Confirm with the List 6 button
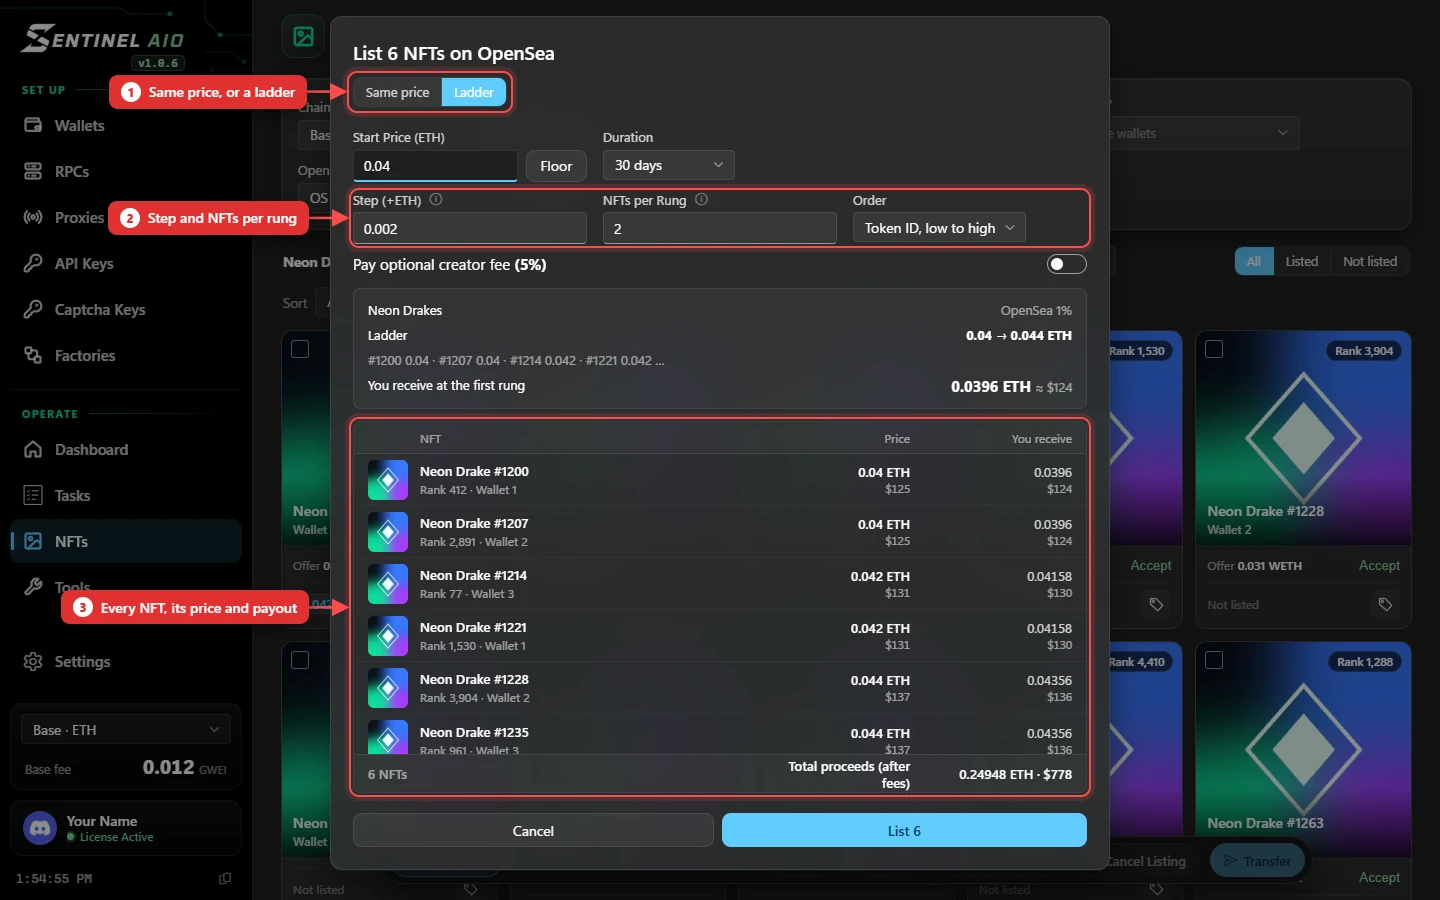Viewport: 1440px width, 900px height. [x=904, y=830]
